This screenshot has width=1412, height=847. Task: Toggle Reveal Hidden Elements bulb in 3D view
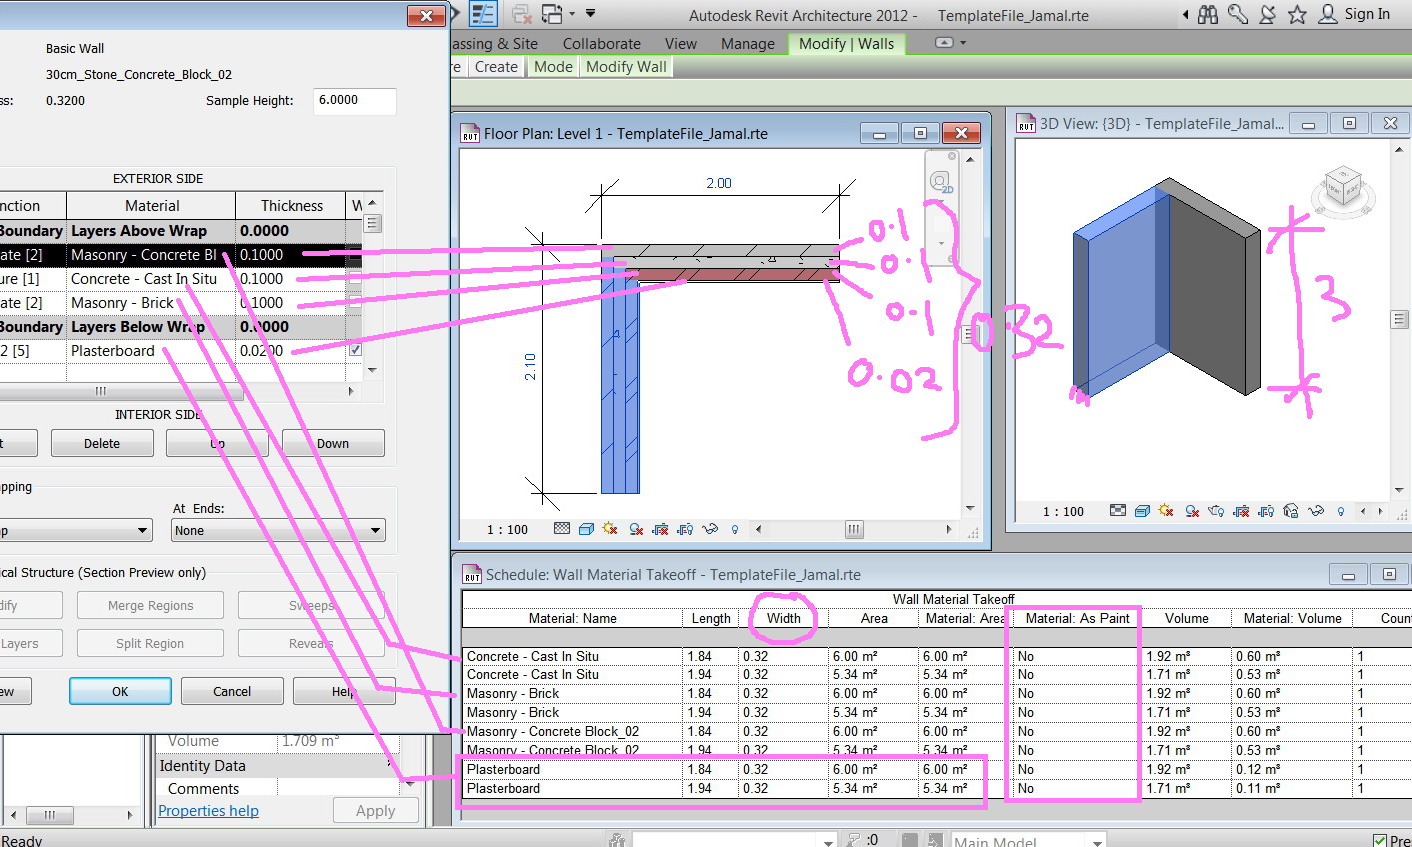pos(1340,511)
